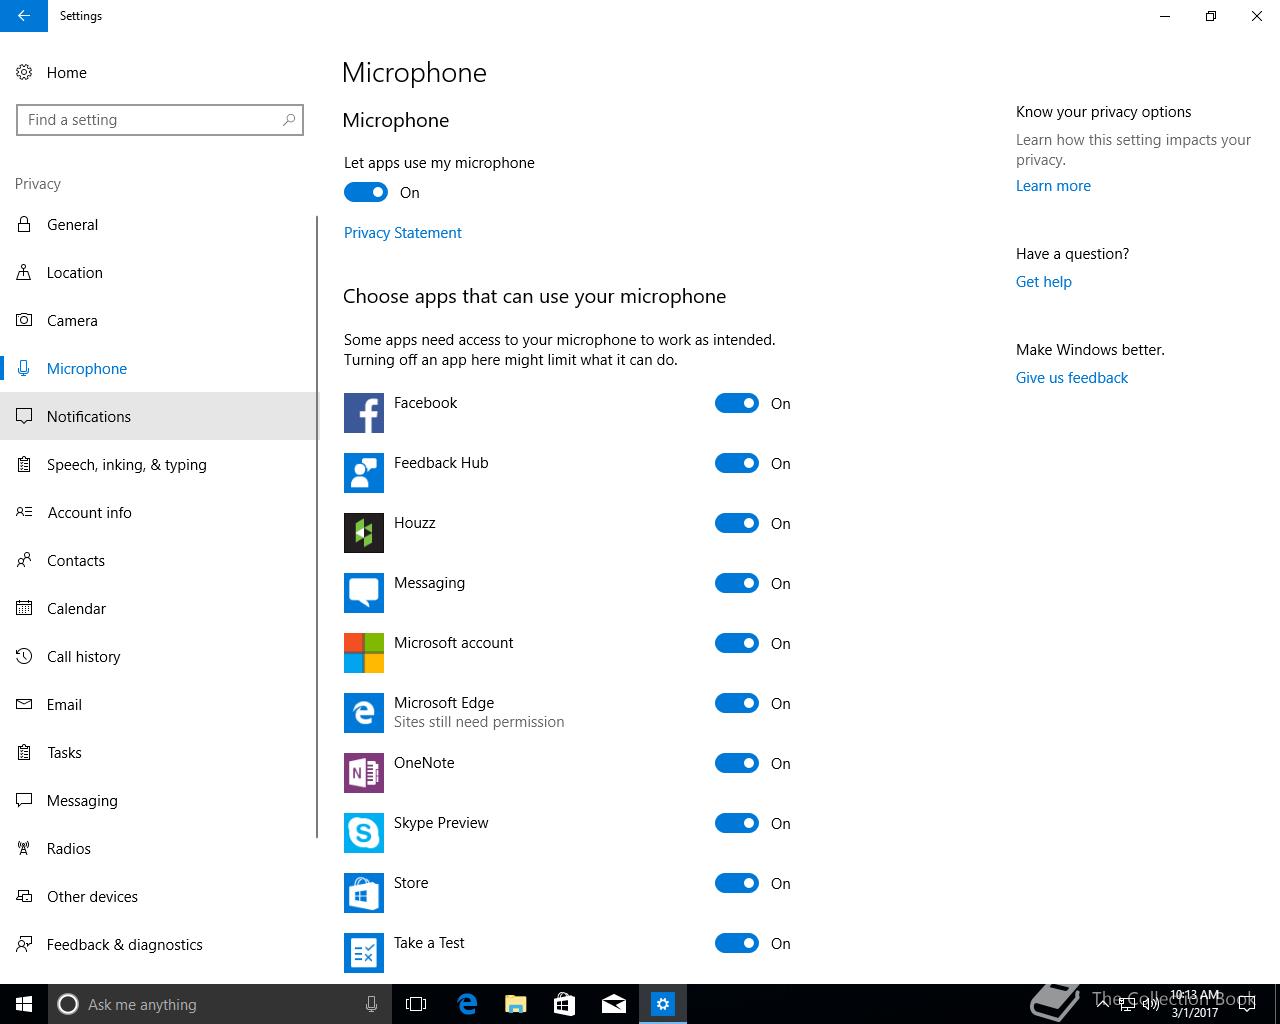Turn off Microsoft Edge microphone access
This screenshot has height=1024, width=1280.
pyautogui.click(x=737, y=703)
